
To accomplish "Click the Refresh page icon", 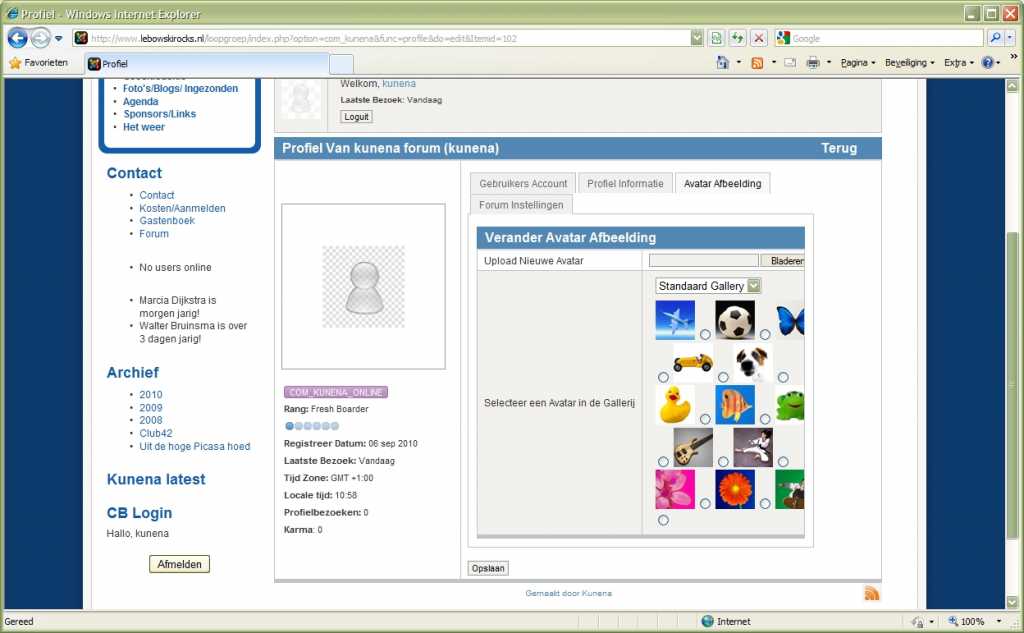I will (737, 38).
